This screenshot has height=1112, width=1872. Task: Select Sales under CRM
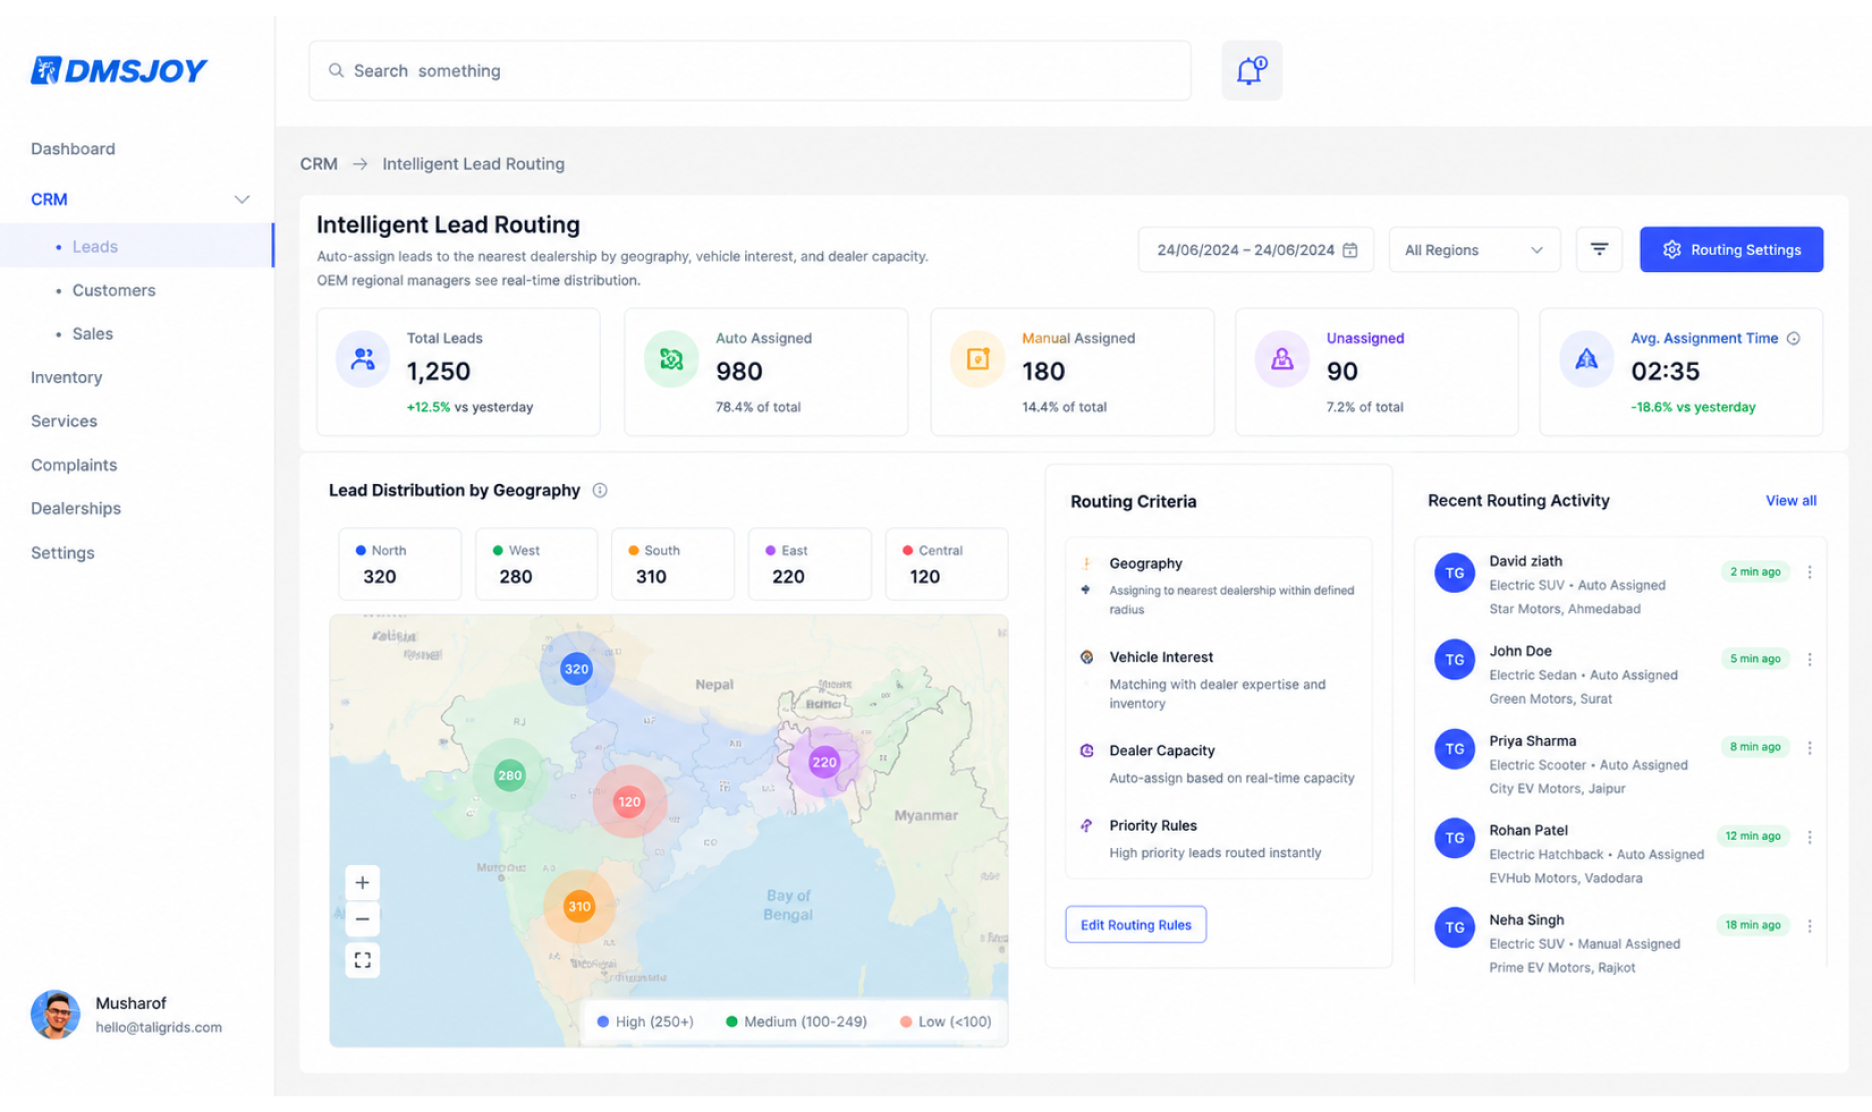(92, 334)
